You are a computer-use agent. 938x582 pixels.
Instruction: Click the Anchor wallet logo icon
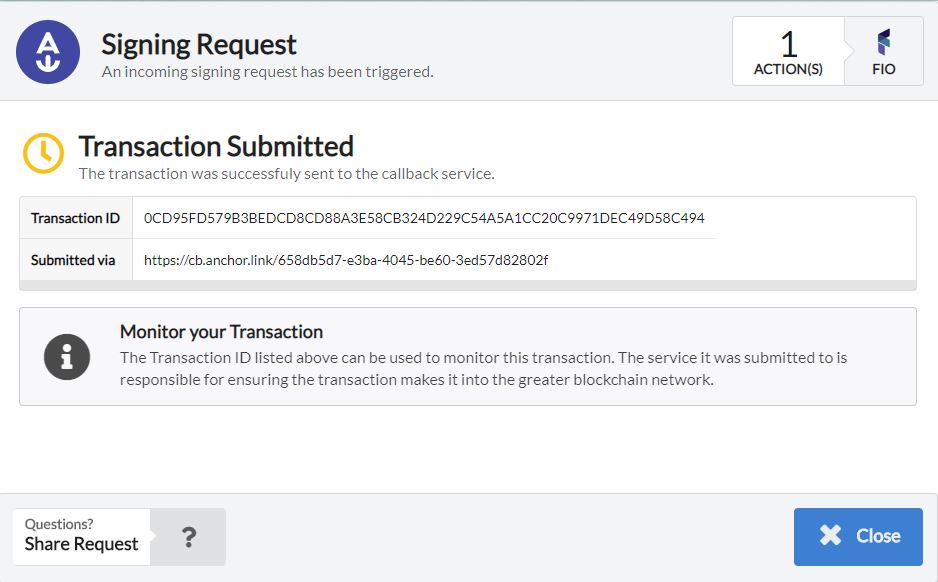[x=48, y=52]
